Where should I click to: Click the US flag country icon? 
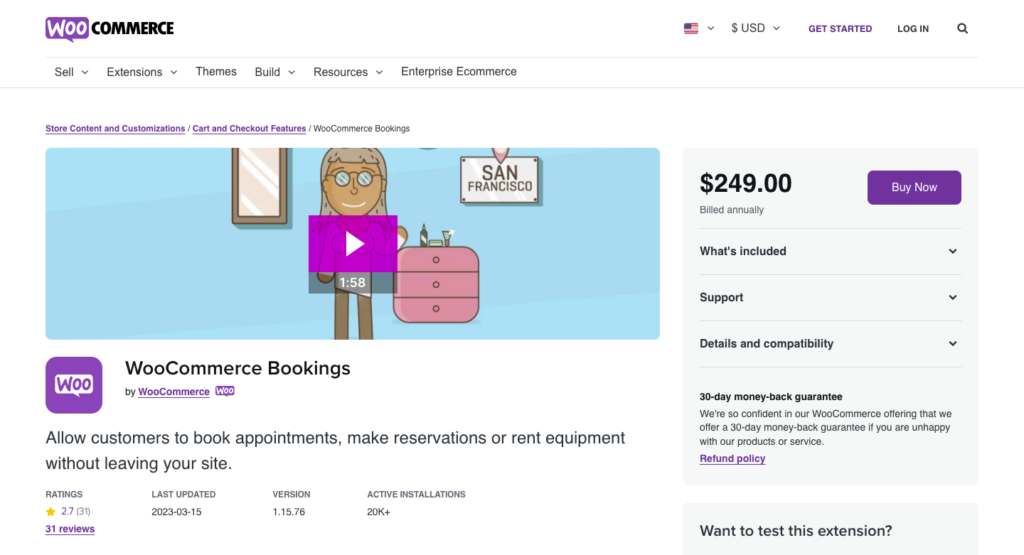pyautogui.click(x=691, y=28)
